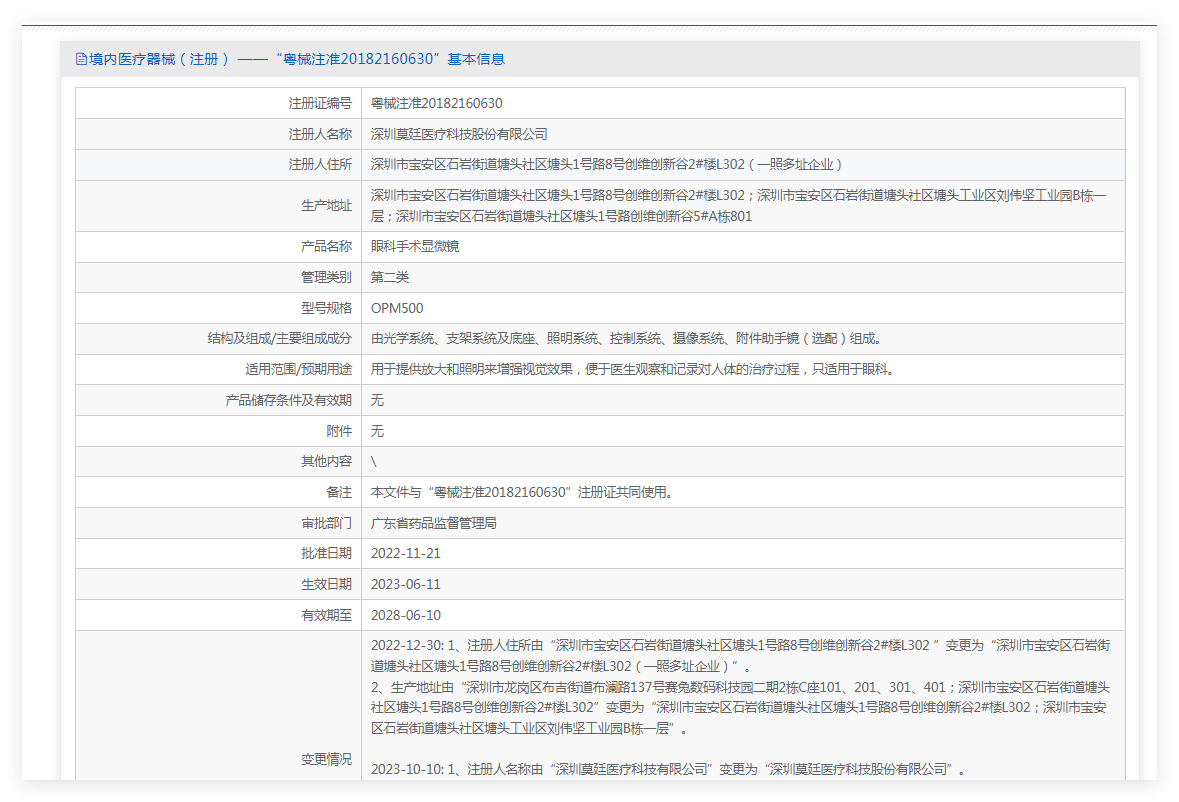Click change item 2 starting 生产地址由

[741, 707]
